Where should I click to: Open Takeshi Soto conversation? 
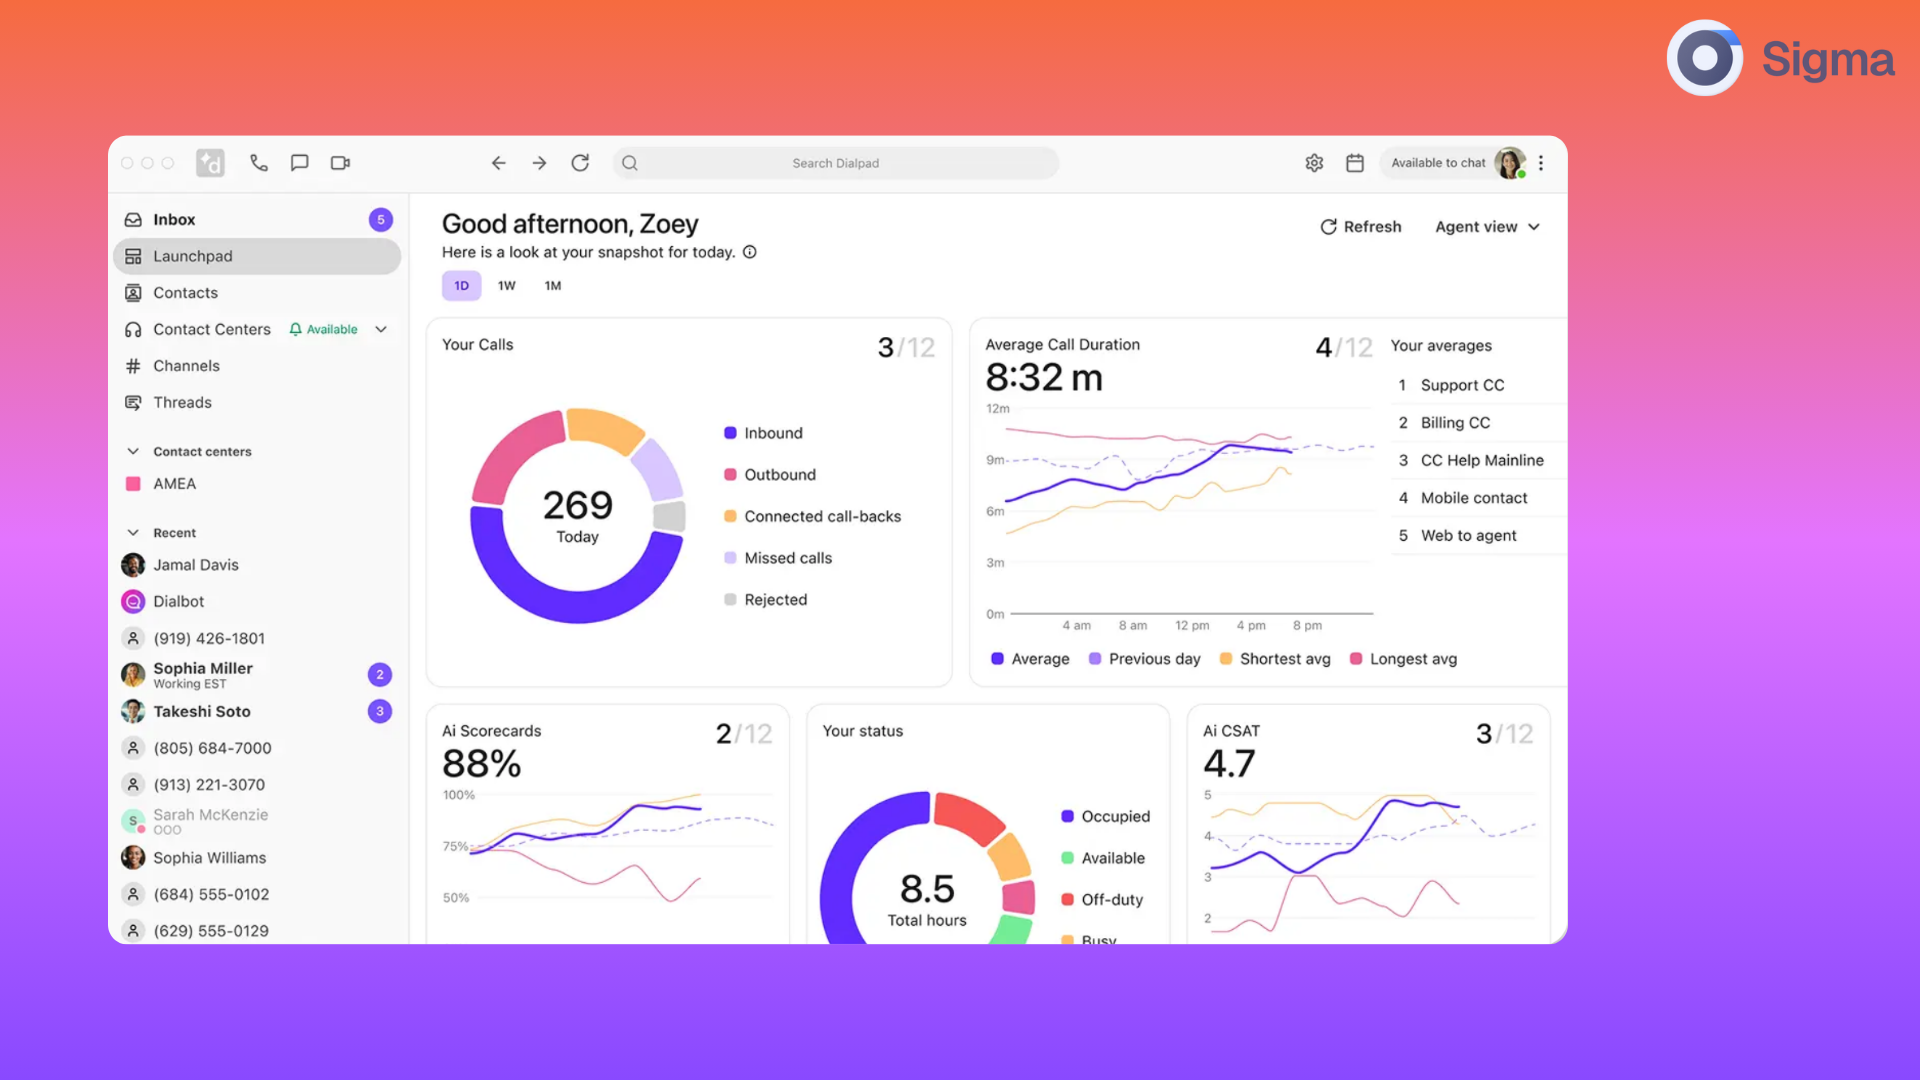pyautogui.click(x=258, y=711)
